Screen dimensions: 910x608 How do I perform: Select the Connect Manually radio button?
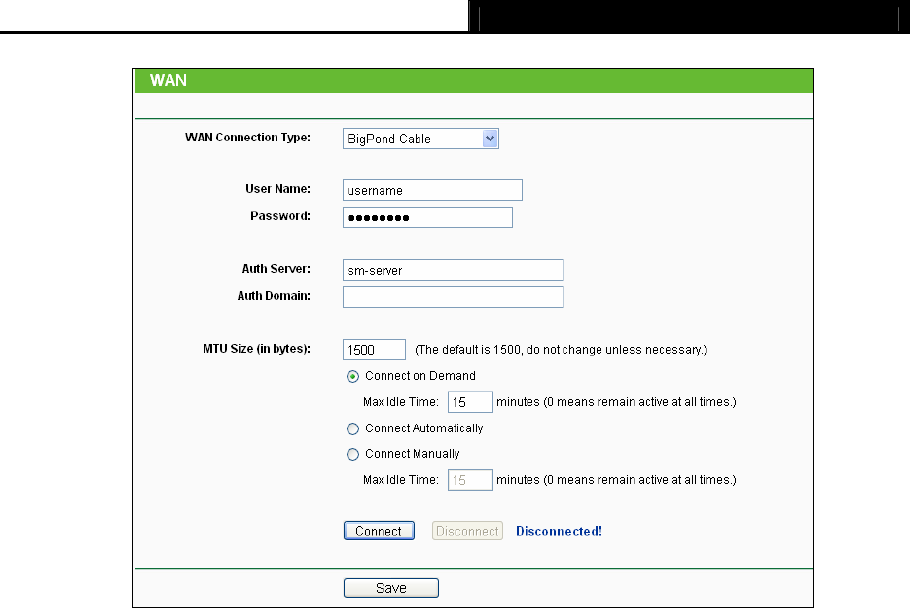click(353, 455)
